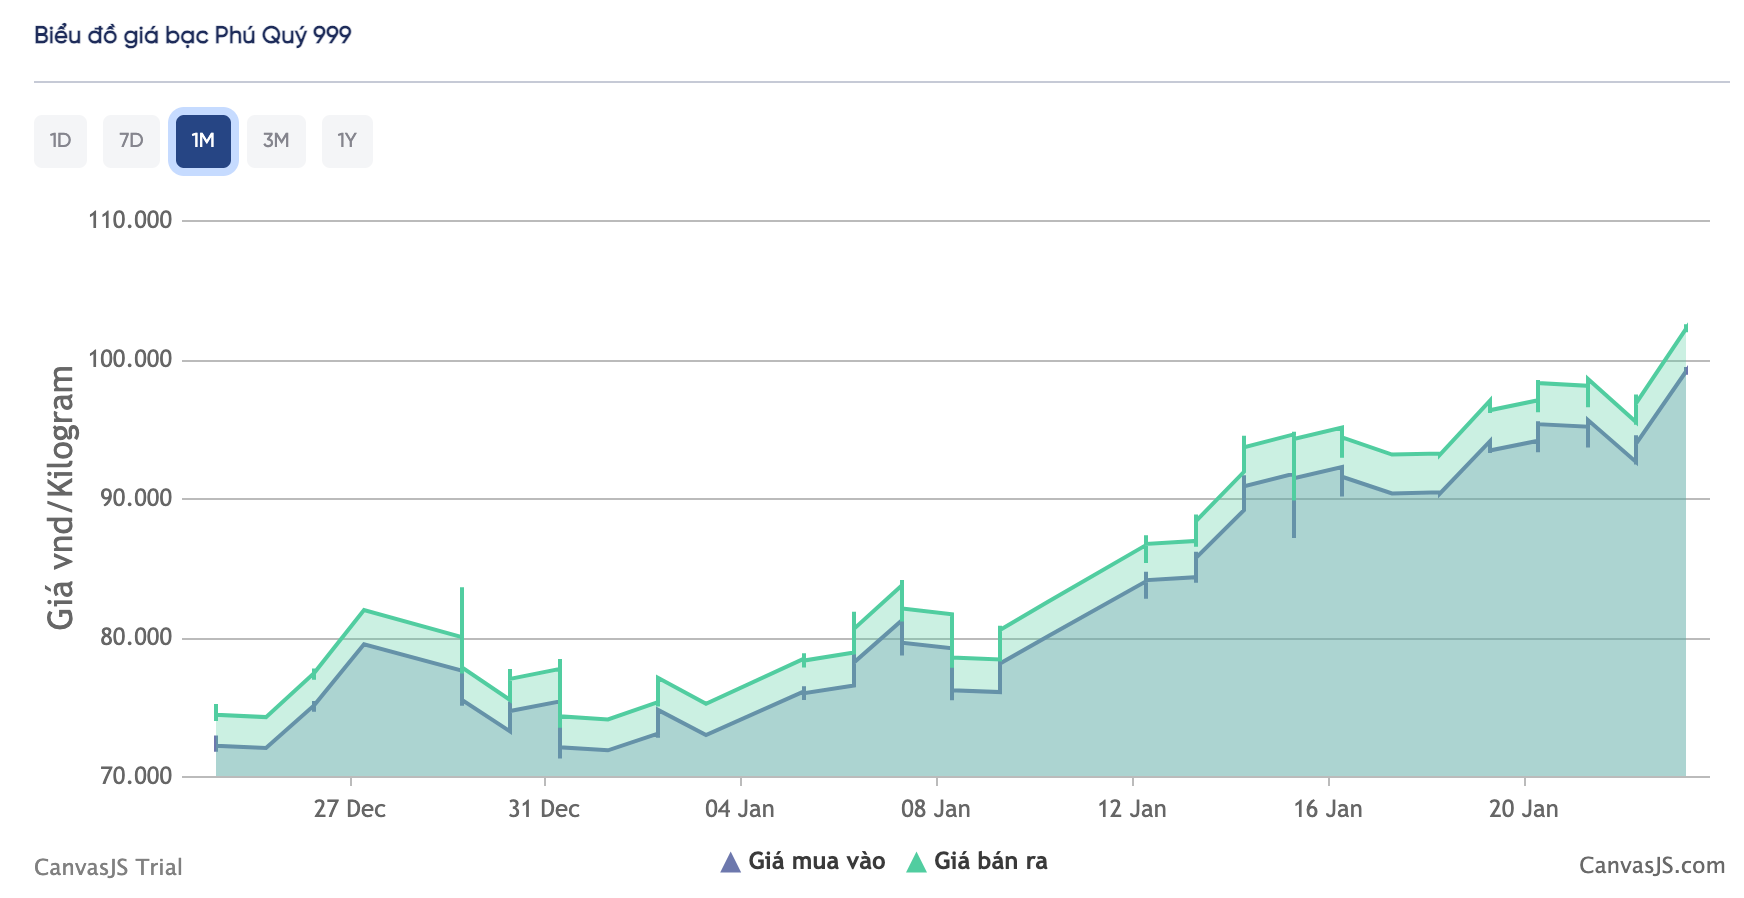Switch the chart to the 7D range
Viewport: 1744px width, 898px height.
click(131, 141)
